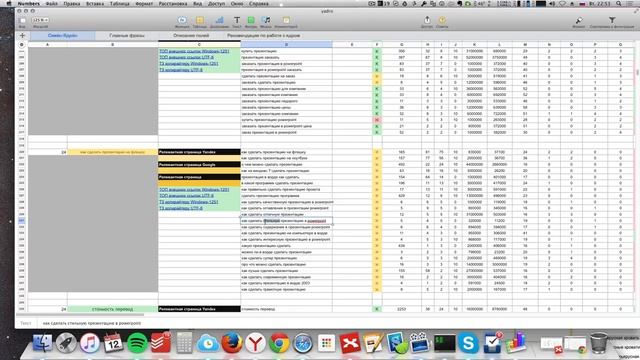Add a table with the Table icon
This screenshot has width=640, height=360.
click(x=200, y=20)
